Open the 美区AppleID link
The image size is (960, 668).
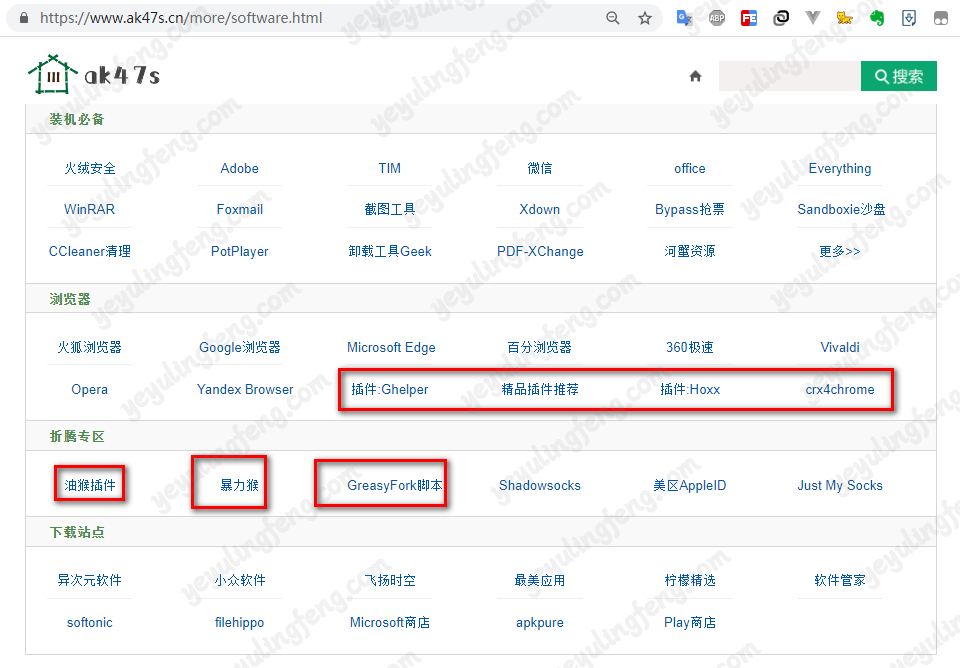click(689, 485)
